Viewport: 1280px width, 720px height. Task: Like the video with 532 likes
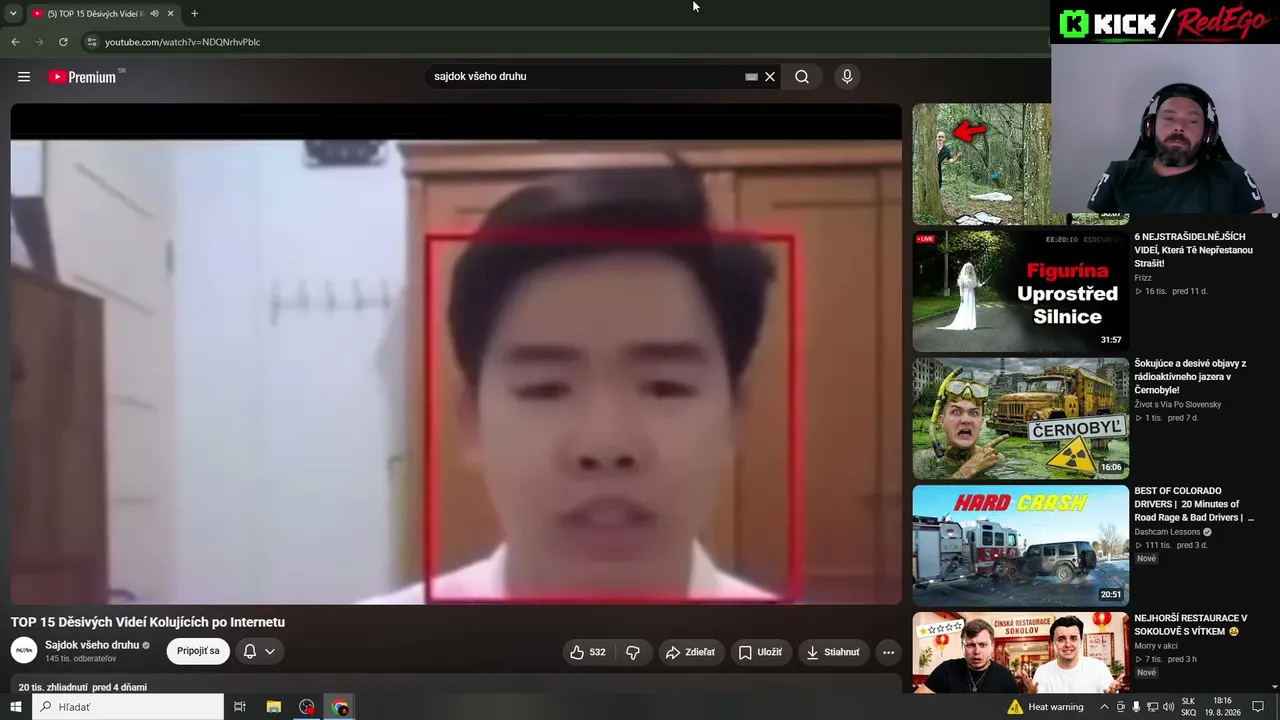click(x=588, y=652)
